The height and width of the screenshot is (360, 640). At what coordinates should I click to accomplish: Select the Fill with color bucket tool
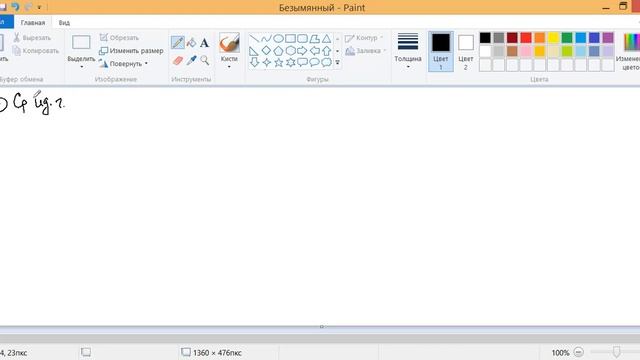(191, 42)
